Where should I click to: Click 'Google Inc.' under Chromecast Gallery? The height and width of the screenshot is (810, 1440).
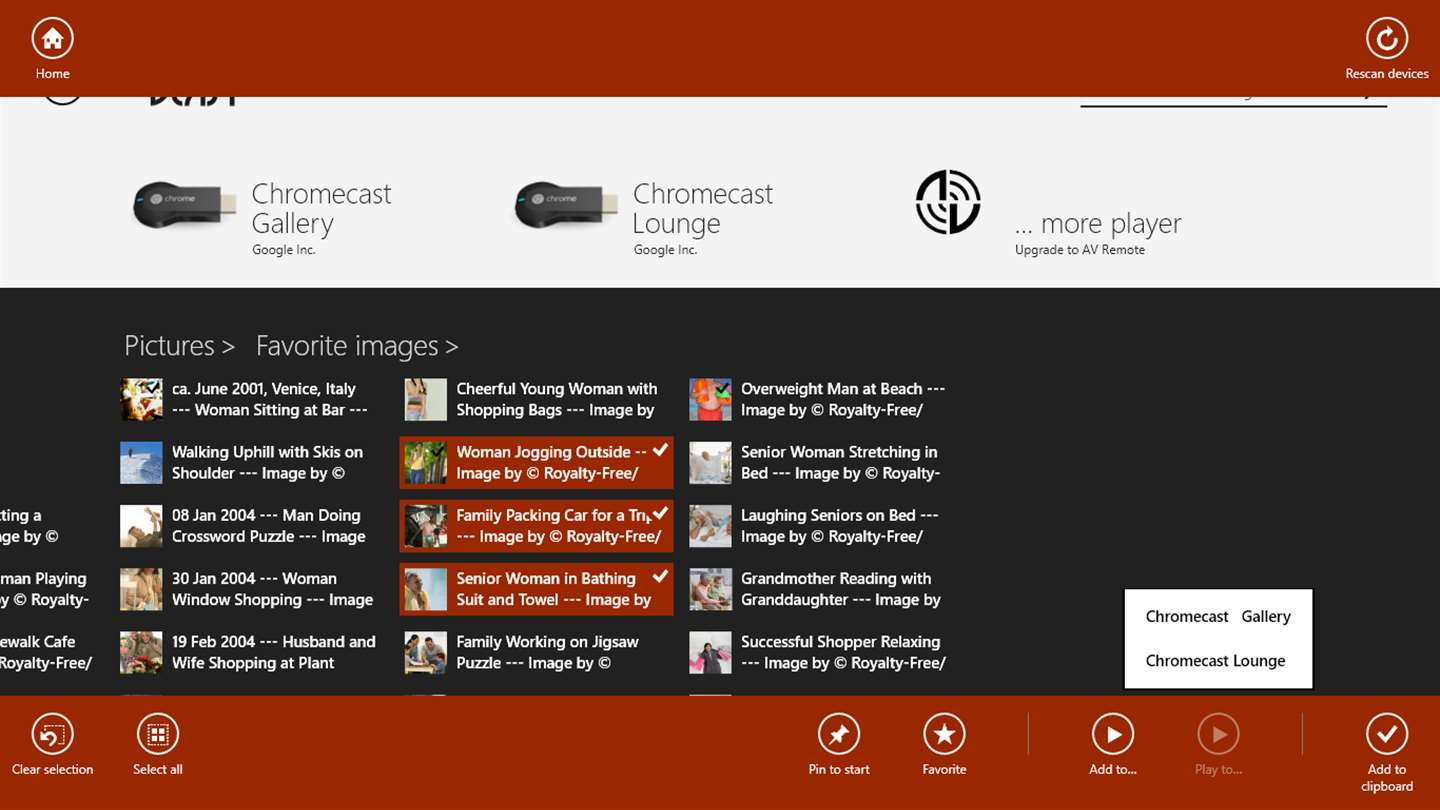pos(284,250)
